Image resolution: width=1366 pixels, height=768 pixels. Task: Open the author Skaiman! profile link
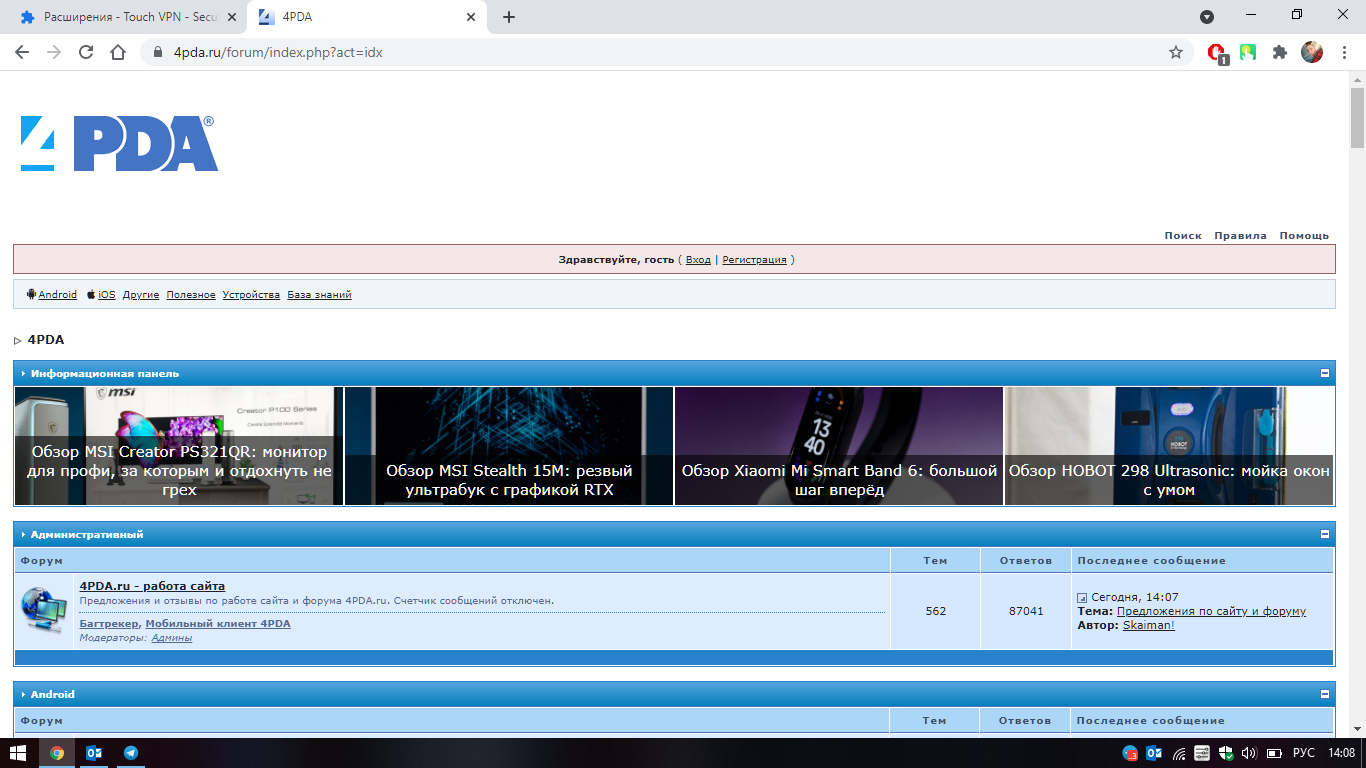(1149, 625)
